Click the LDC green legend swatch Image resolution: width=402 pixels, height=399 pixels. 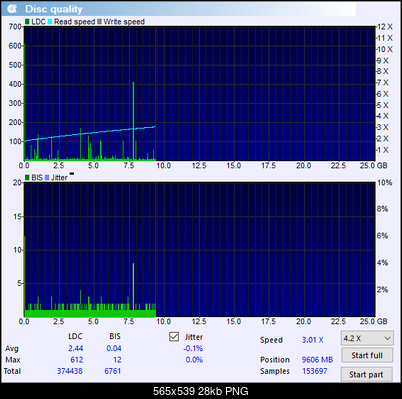[x=27, y=22]
